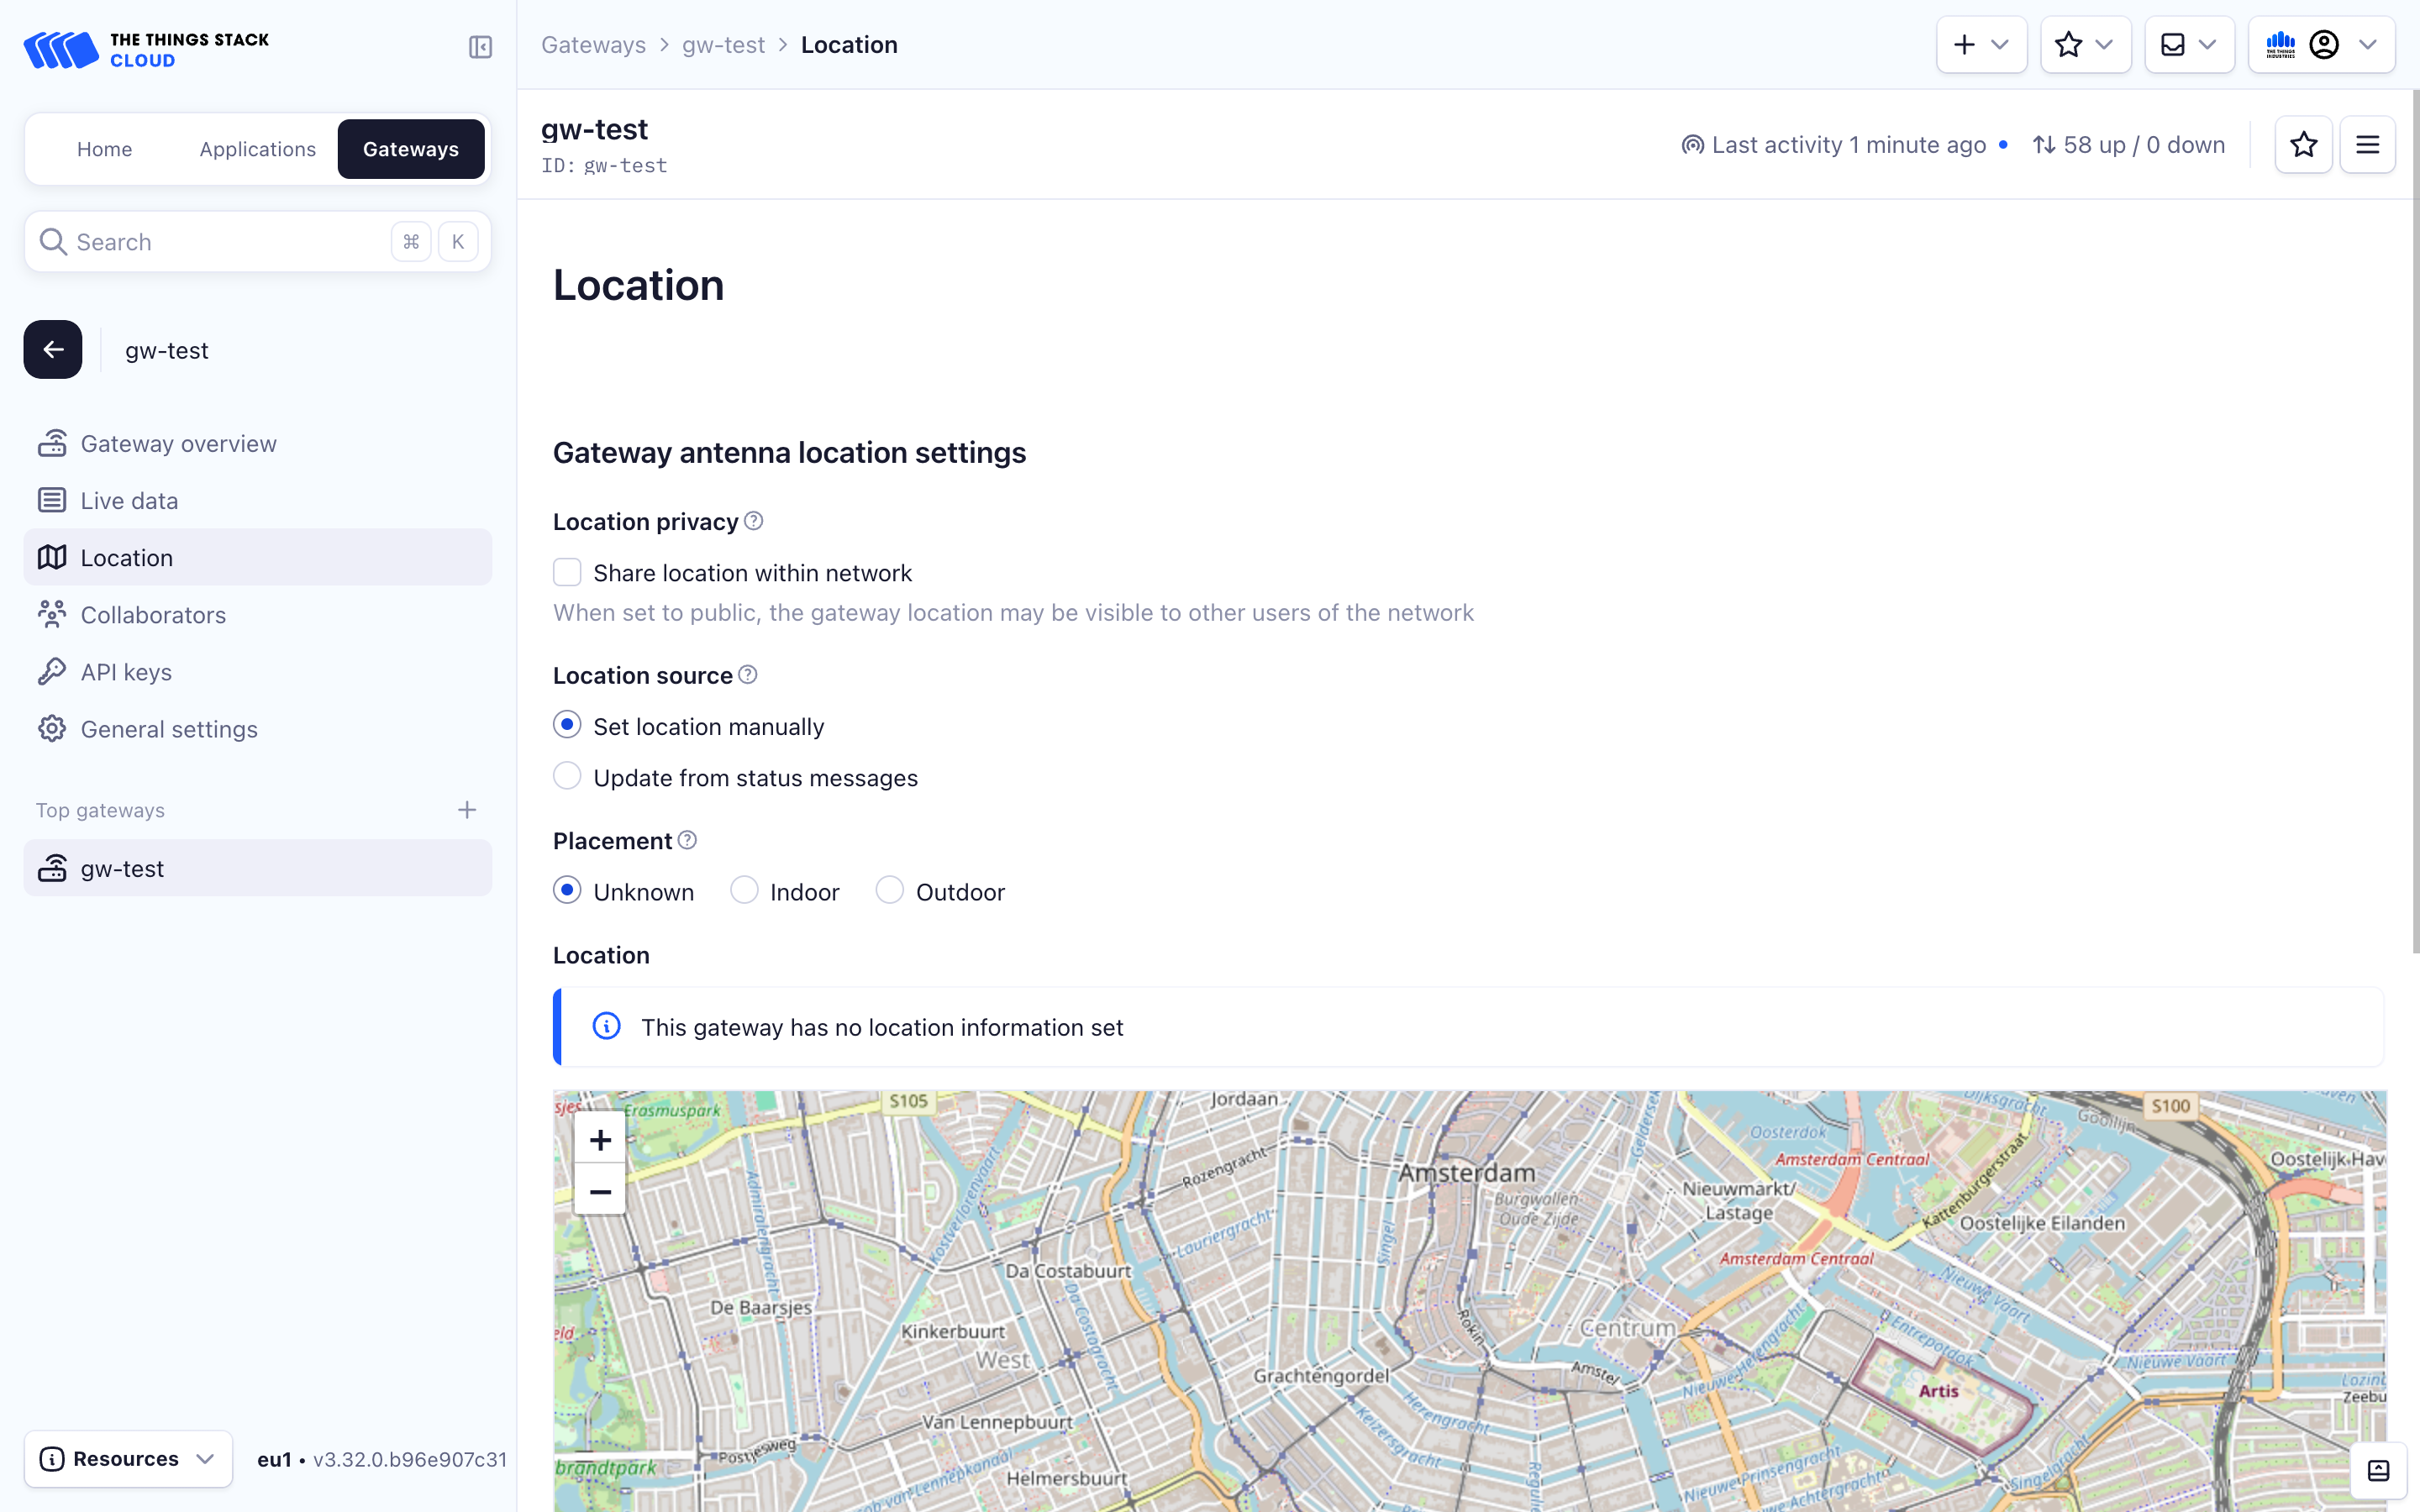Click the zoom in button on the map

click(597, 1141)
